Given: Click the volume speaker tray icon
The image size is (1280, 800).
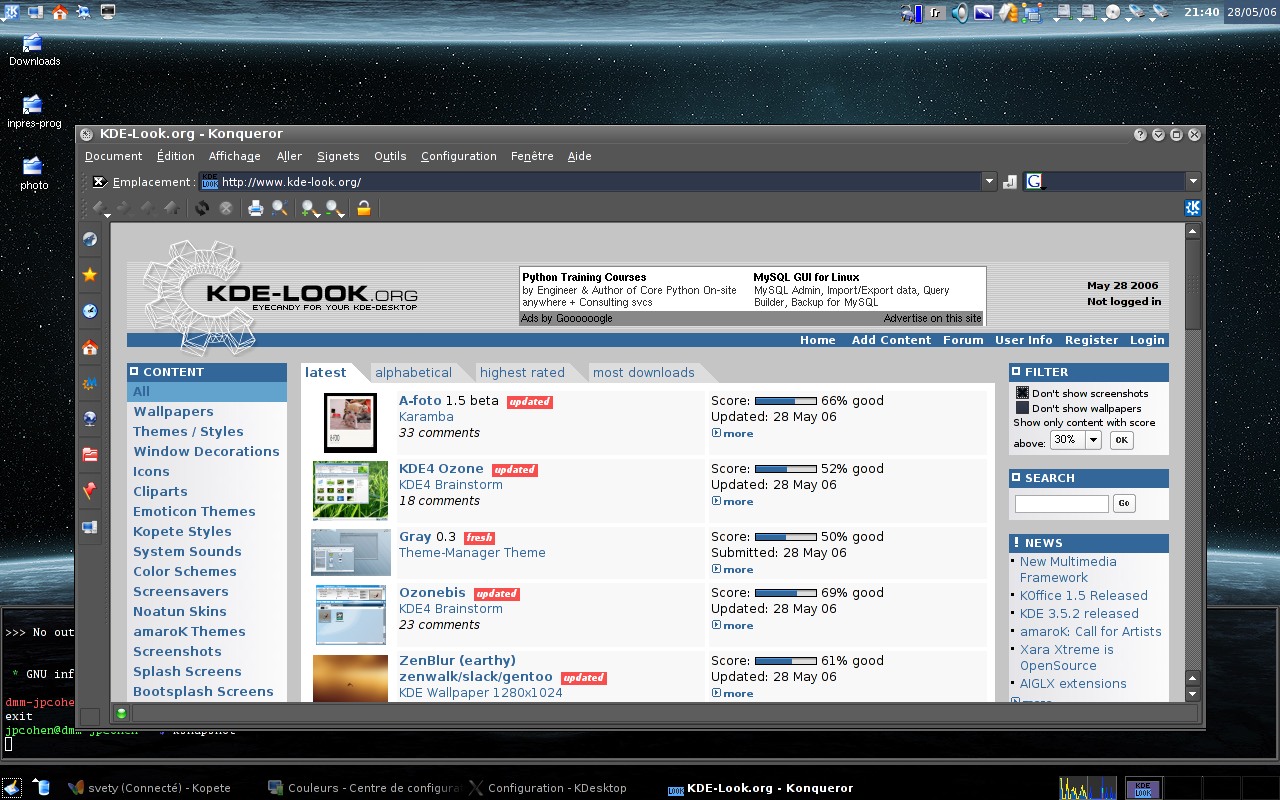Looking at the screenshot, I should [x=960, y=12].
